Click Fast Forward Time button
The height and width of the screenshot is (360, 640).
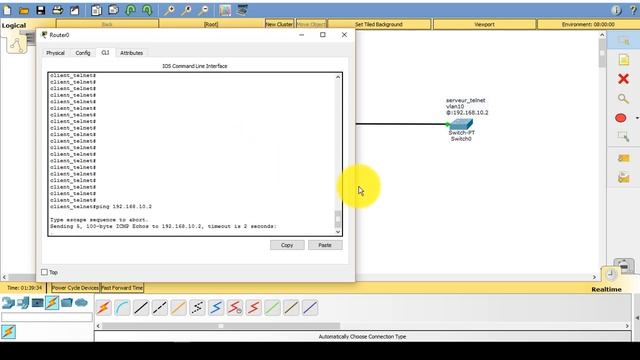122,288
